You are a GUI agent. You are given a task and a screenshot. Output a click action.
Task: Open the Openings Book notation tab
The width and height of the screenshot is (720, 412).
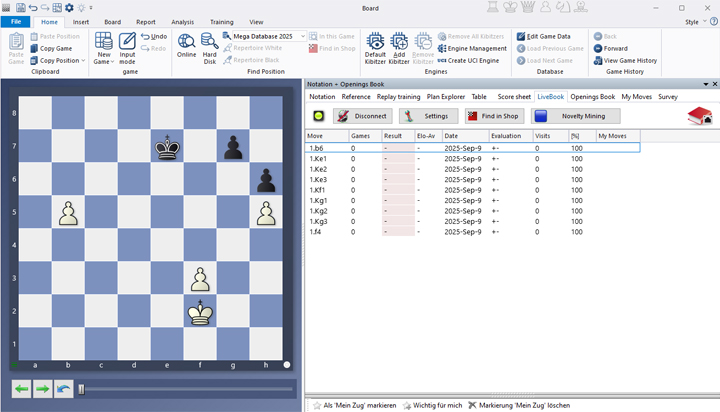592,97
